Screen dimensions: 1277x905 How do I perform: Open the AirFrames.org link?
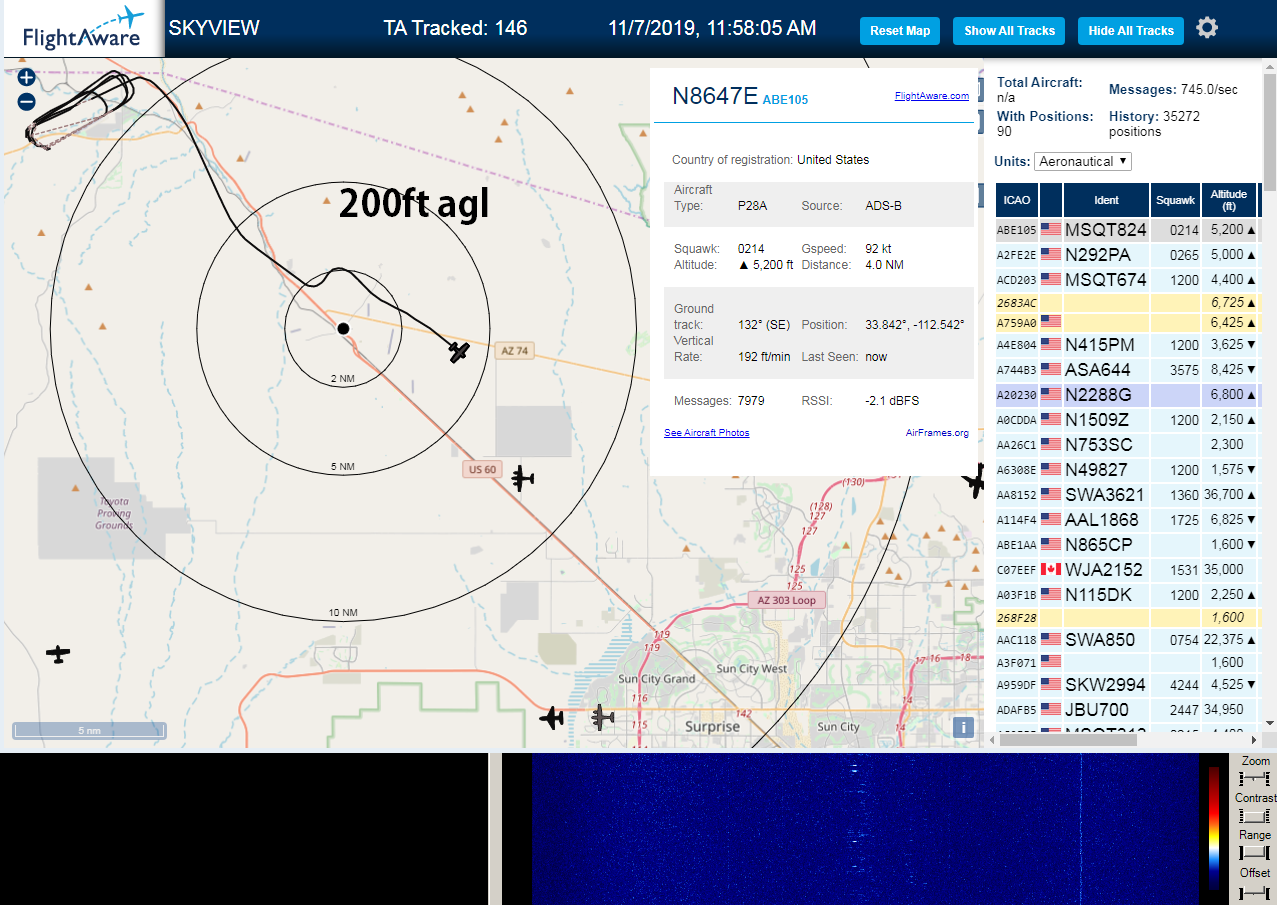(937, 433)
